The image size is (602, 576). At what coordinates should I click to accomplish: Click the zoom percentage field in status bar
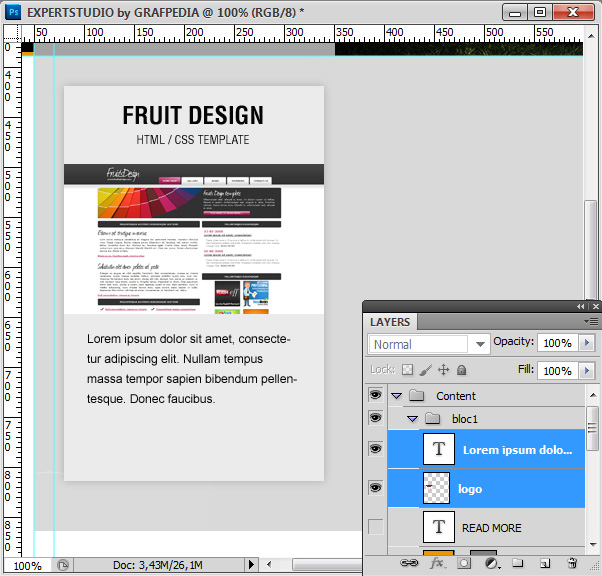coord(27,566)
